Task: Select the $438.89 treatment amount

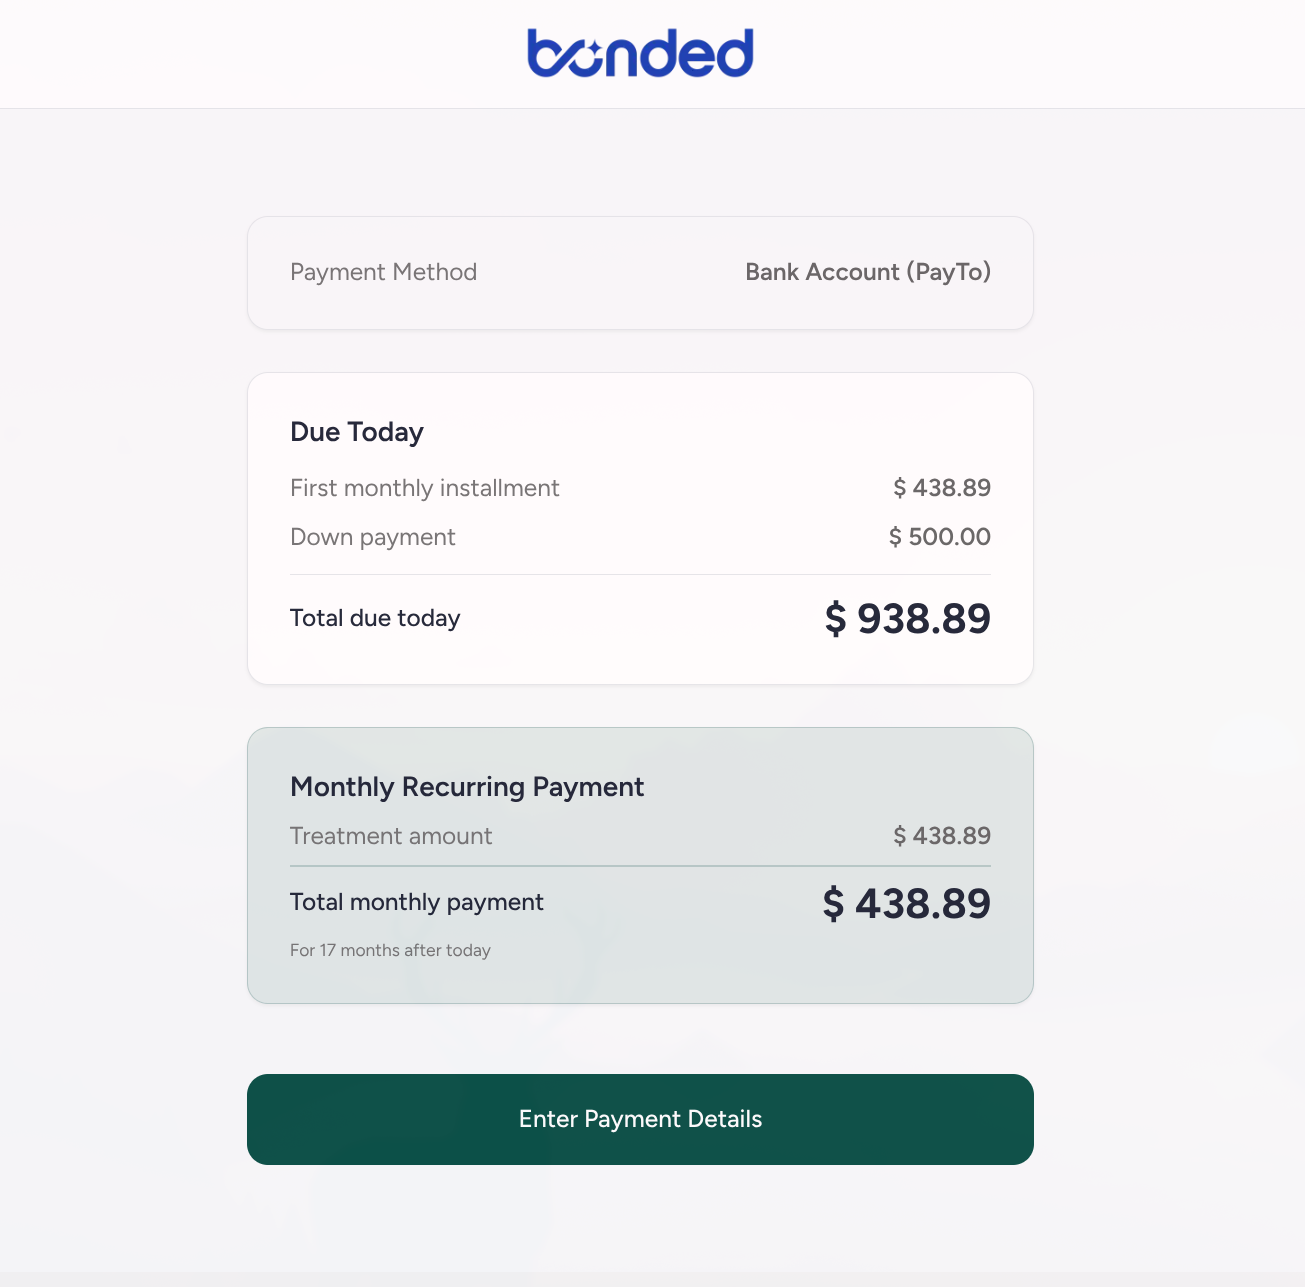Action: coord(941,836)
